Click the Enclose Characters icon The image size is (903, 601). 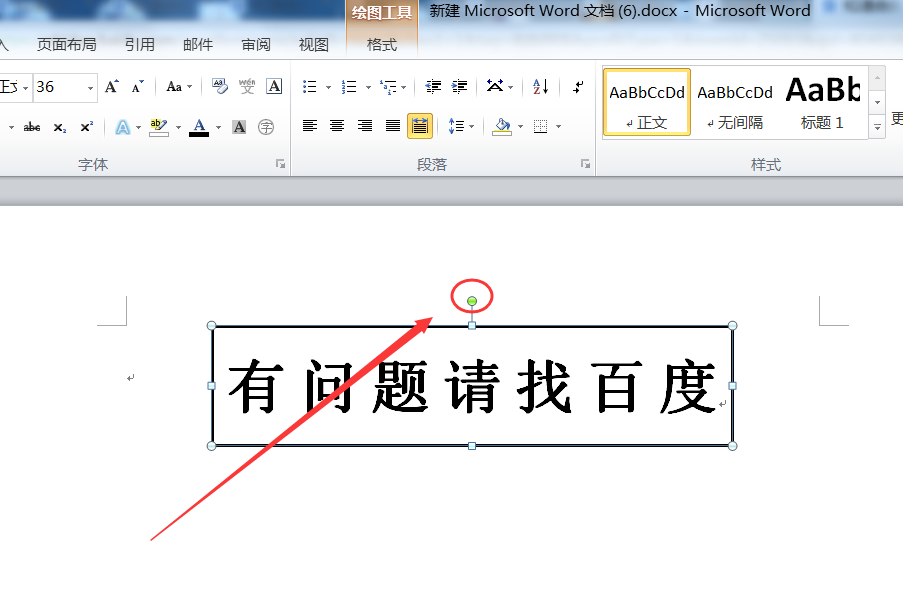[x=266, y=127]
